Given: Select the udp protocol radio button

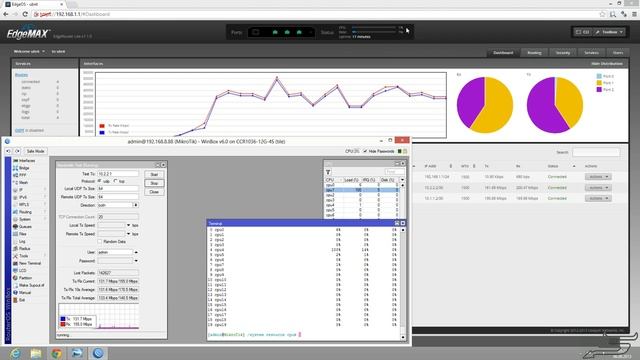Looking at the screenshot, I should point(100,181).
